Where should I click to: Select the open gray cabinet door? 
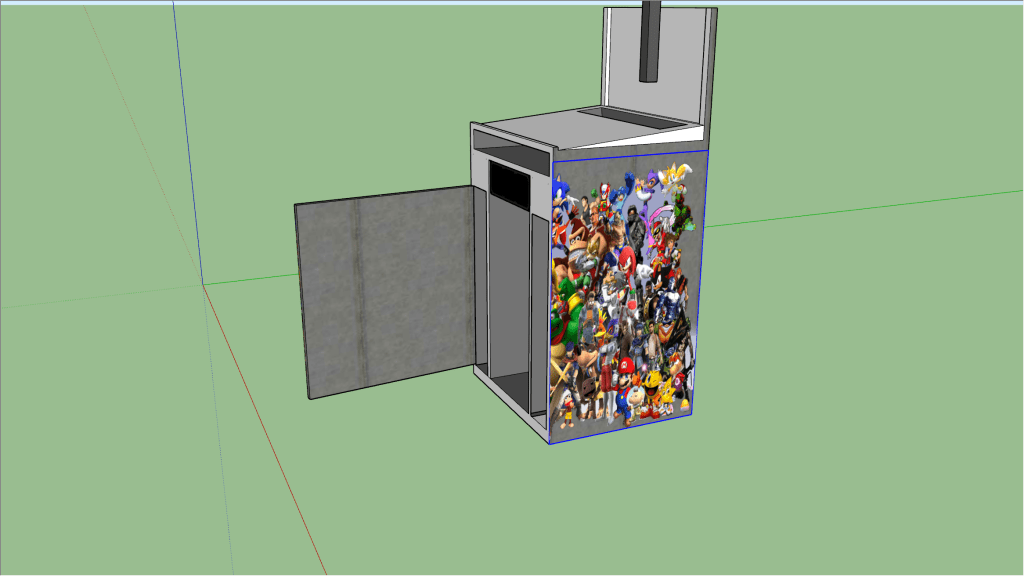click(385, 290)
